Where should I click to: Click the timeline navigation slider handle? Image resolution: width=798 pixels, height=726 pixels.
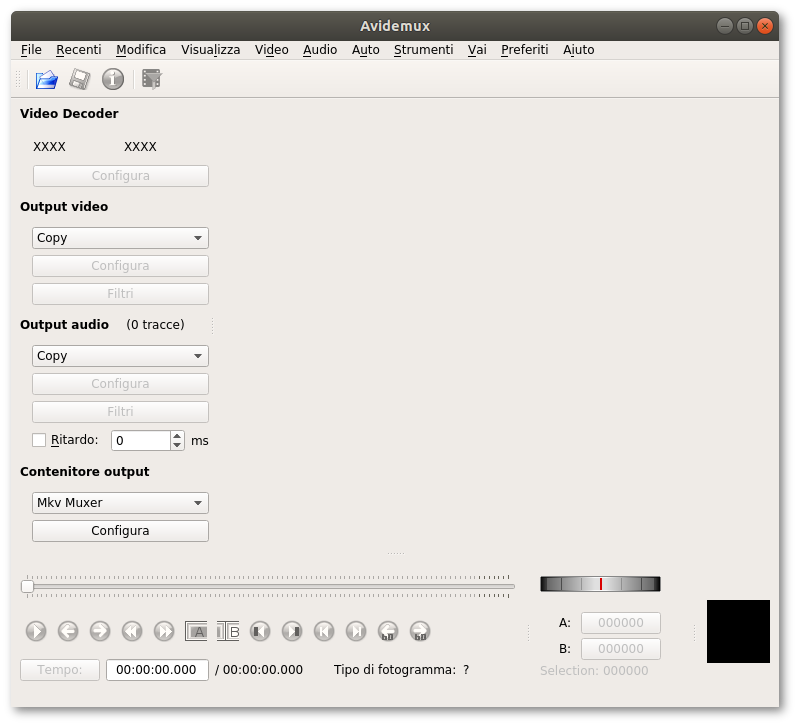click(x=28, y=586)
